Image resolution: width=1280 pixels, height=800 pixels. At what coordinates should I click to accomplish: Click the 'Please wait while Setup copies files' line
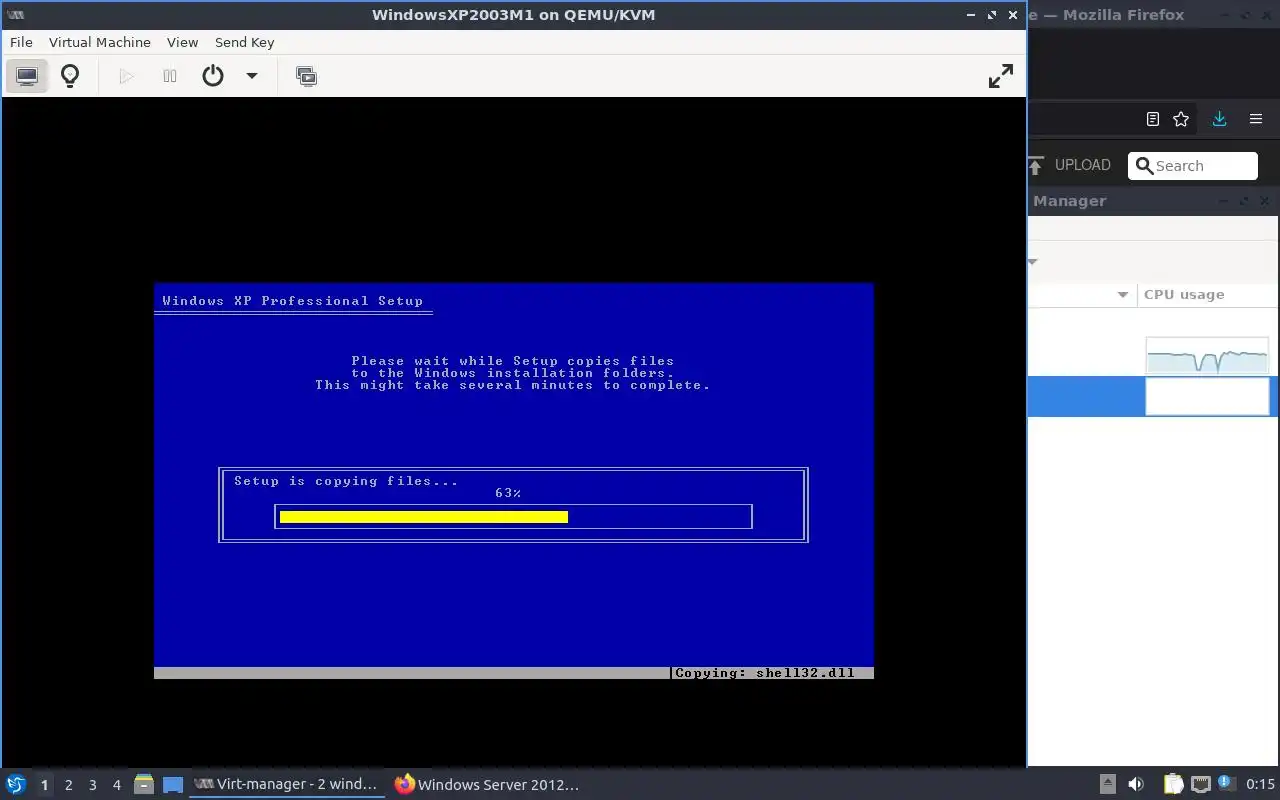click(513, 361)
